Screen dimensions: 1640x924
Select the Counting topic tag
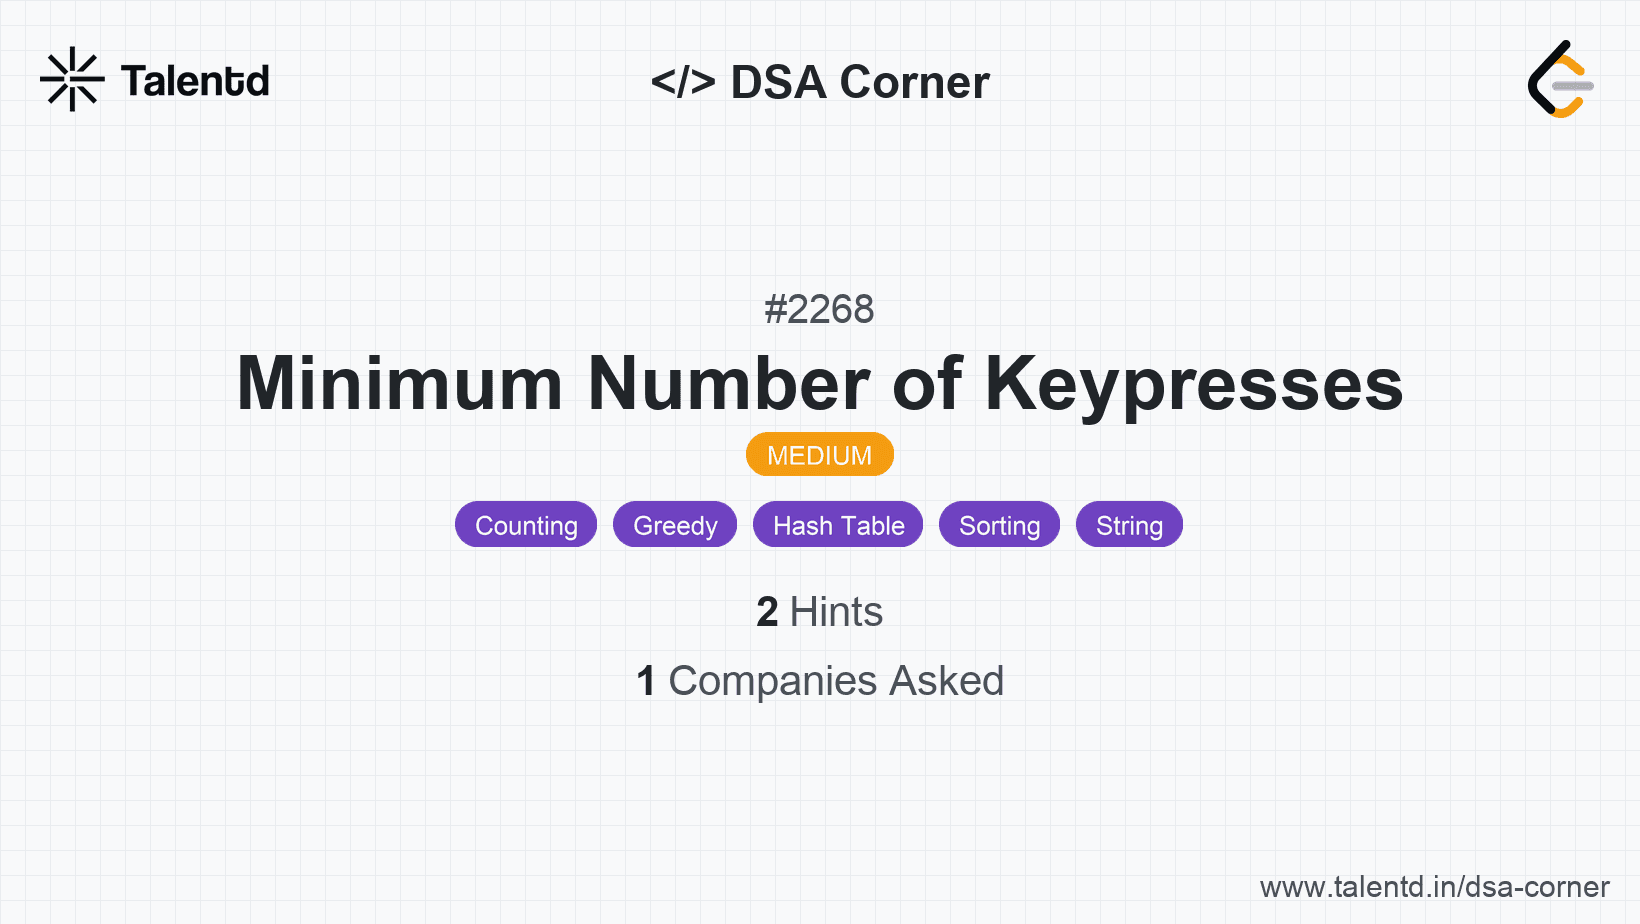pyautogui.click(x=526, y=525)
